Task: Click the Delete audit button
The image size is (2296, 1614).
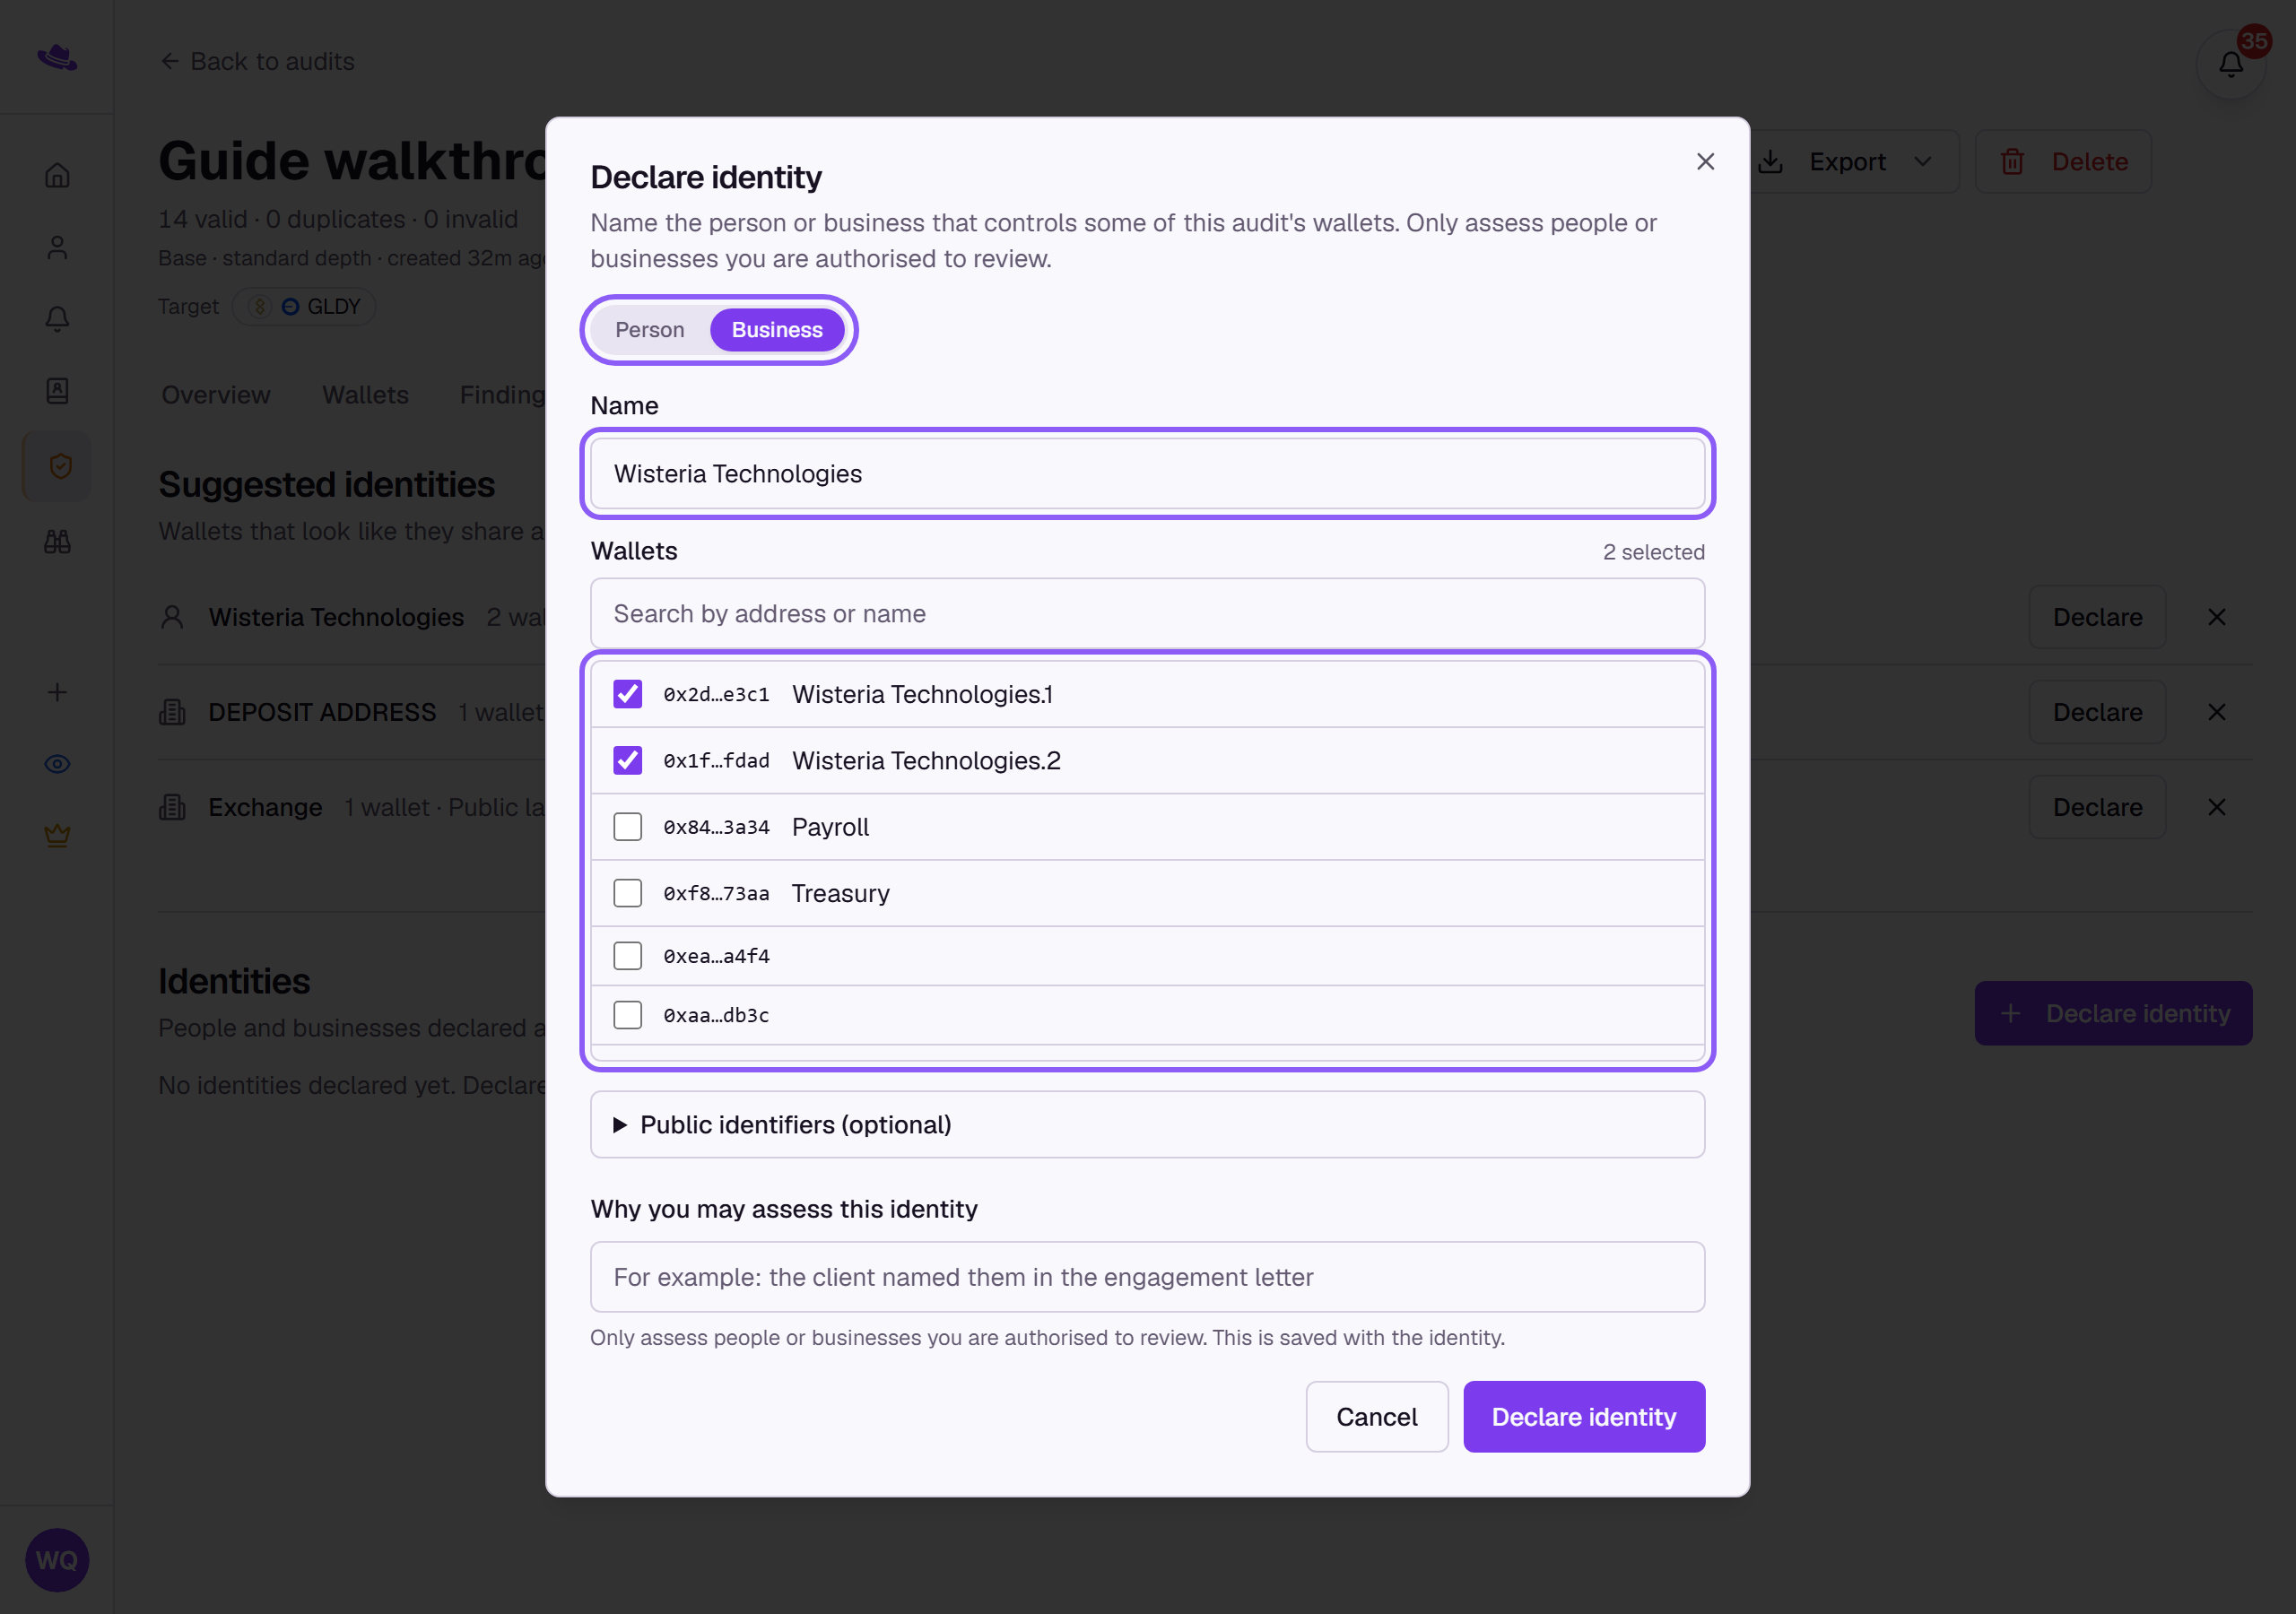Action: (x=2063, y=161)
